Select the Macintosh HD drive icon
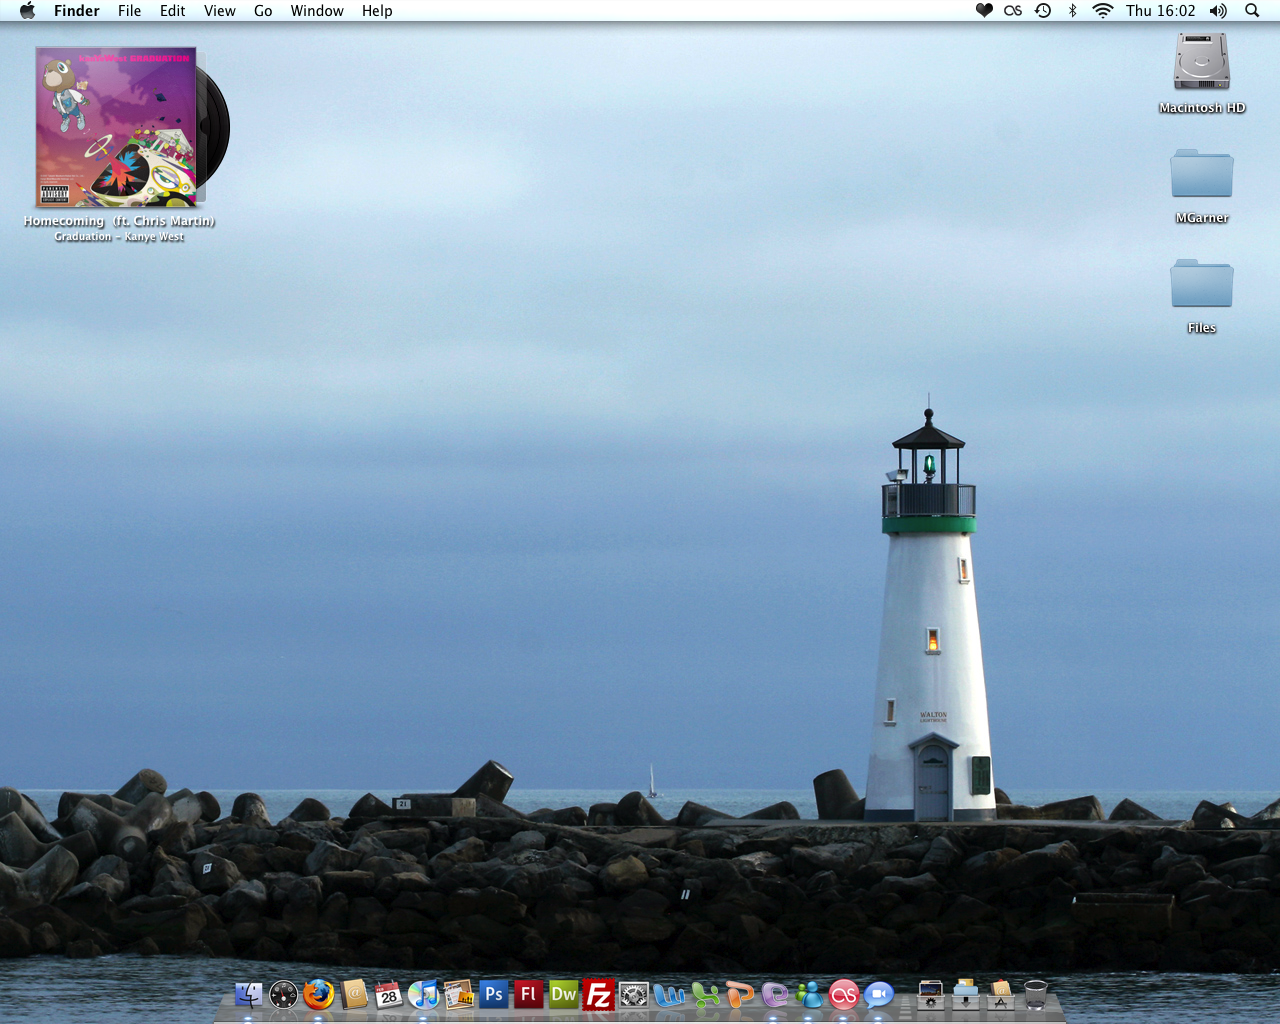This screenshot has width=1280, height=1024. (1202, 63)
